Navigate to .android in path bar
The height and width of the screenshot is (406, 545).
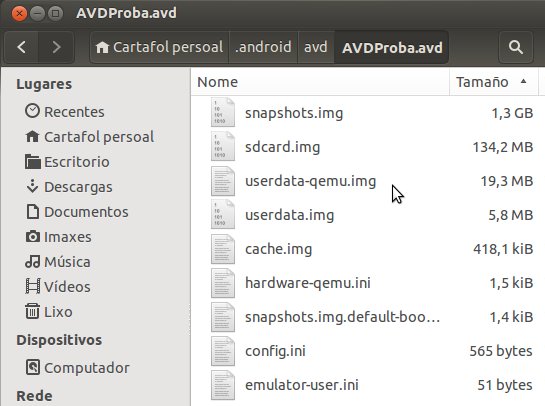click(263, 47)
